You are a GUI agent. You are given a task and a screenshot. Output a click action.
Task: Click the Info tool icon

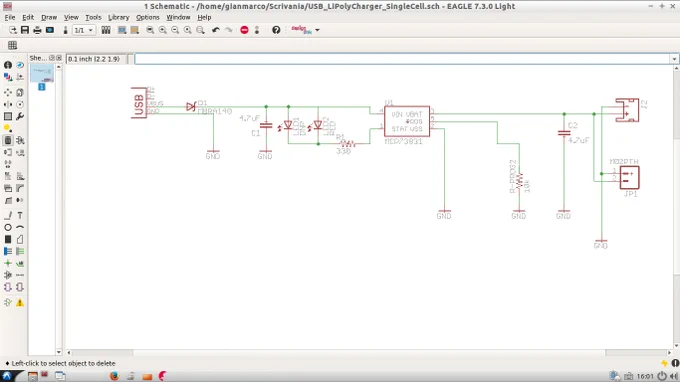[x=8, y=65]
